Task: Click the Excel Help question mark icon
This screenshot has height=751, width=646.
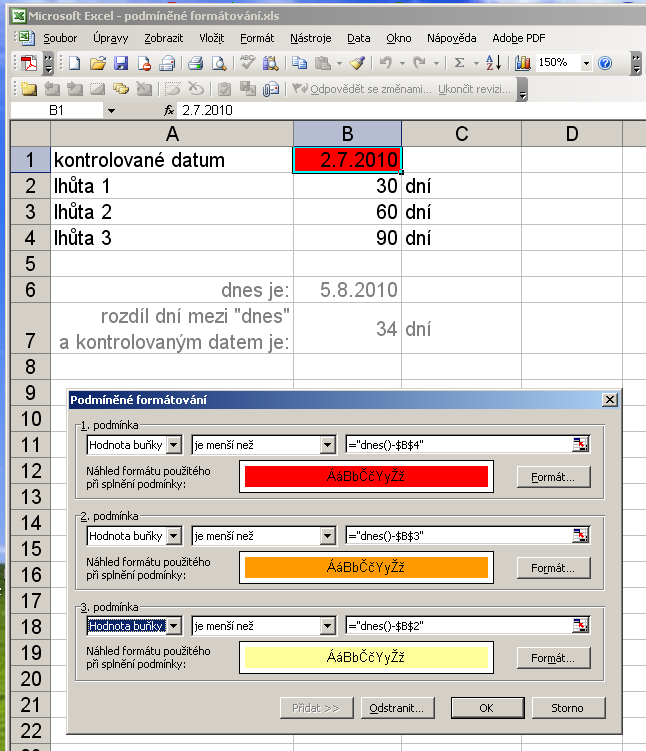Action: click(x=605, y=63)
